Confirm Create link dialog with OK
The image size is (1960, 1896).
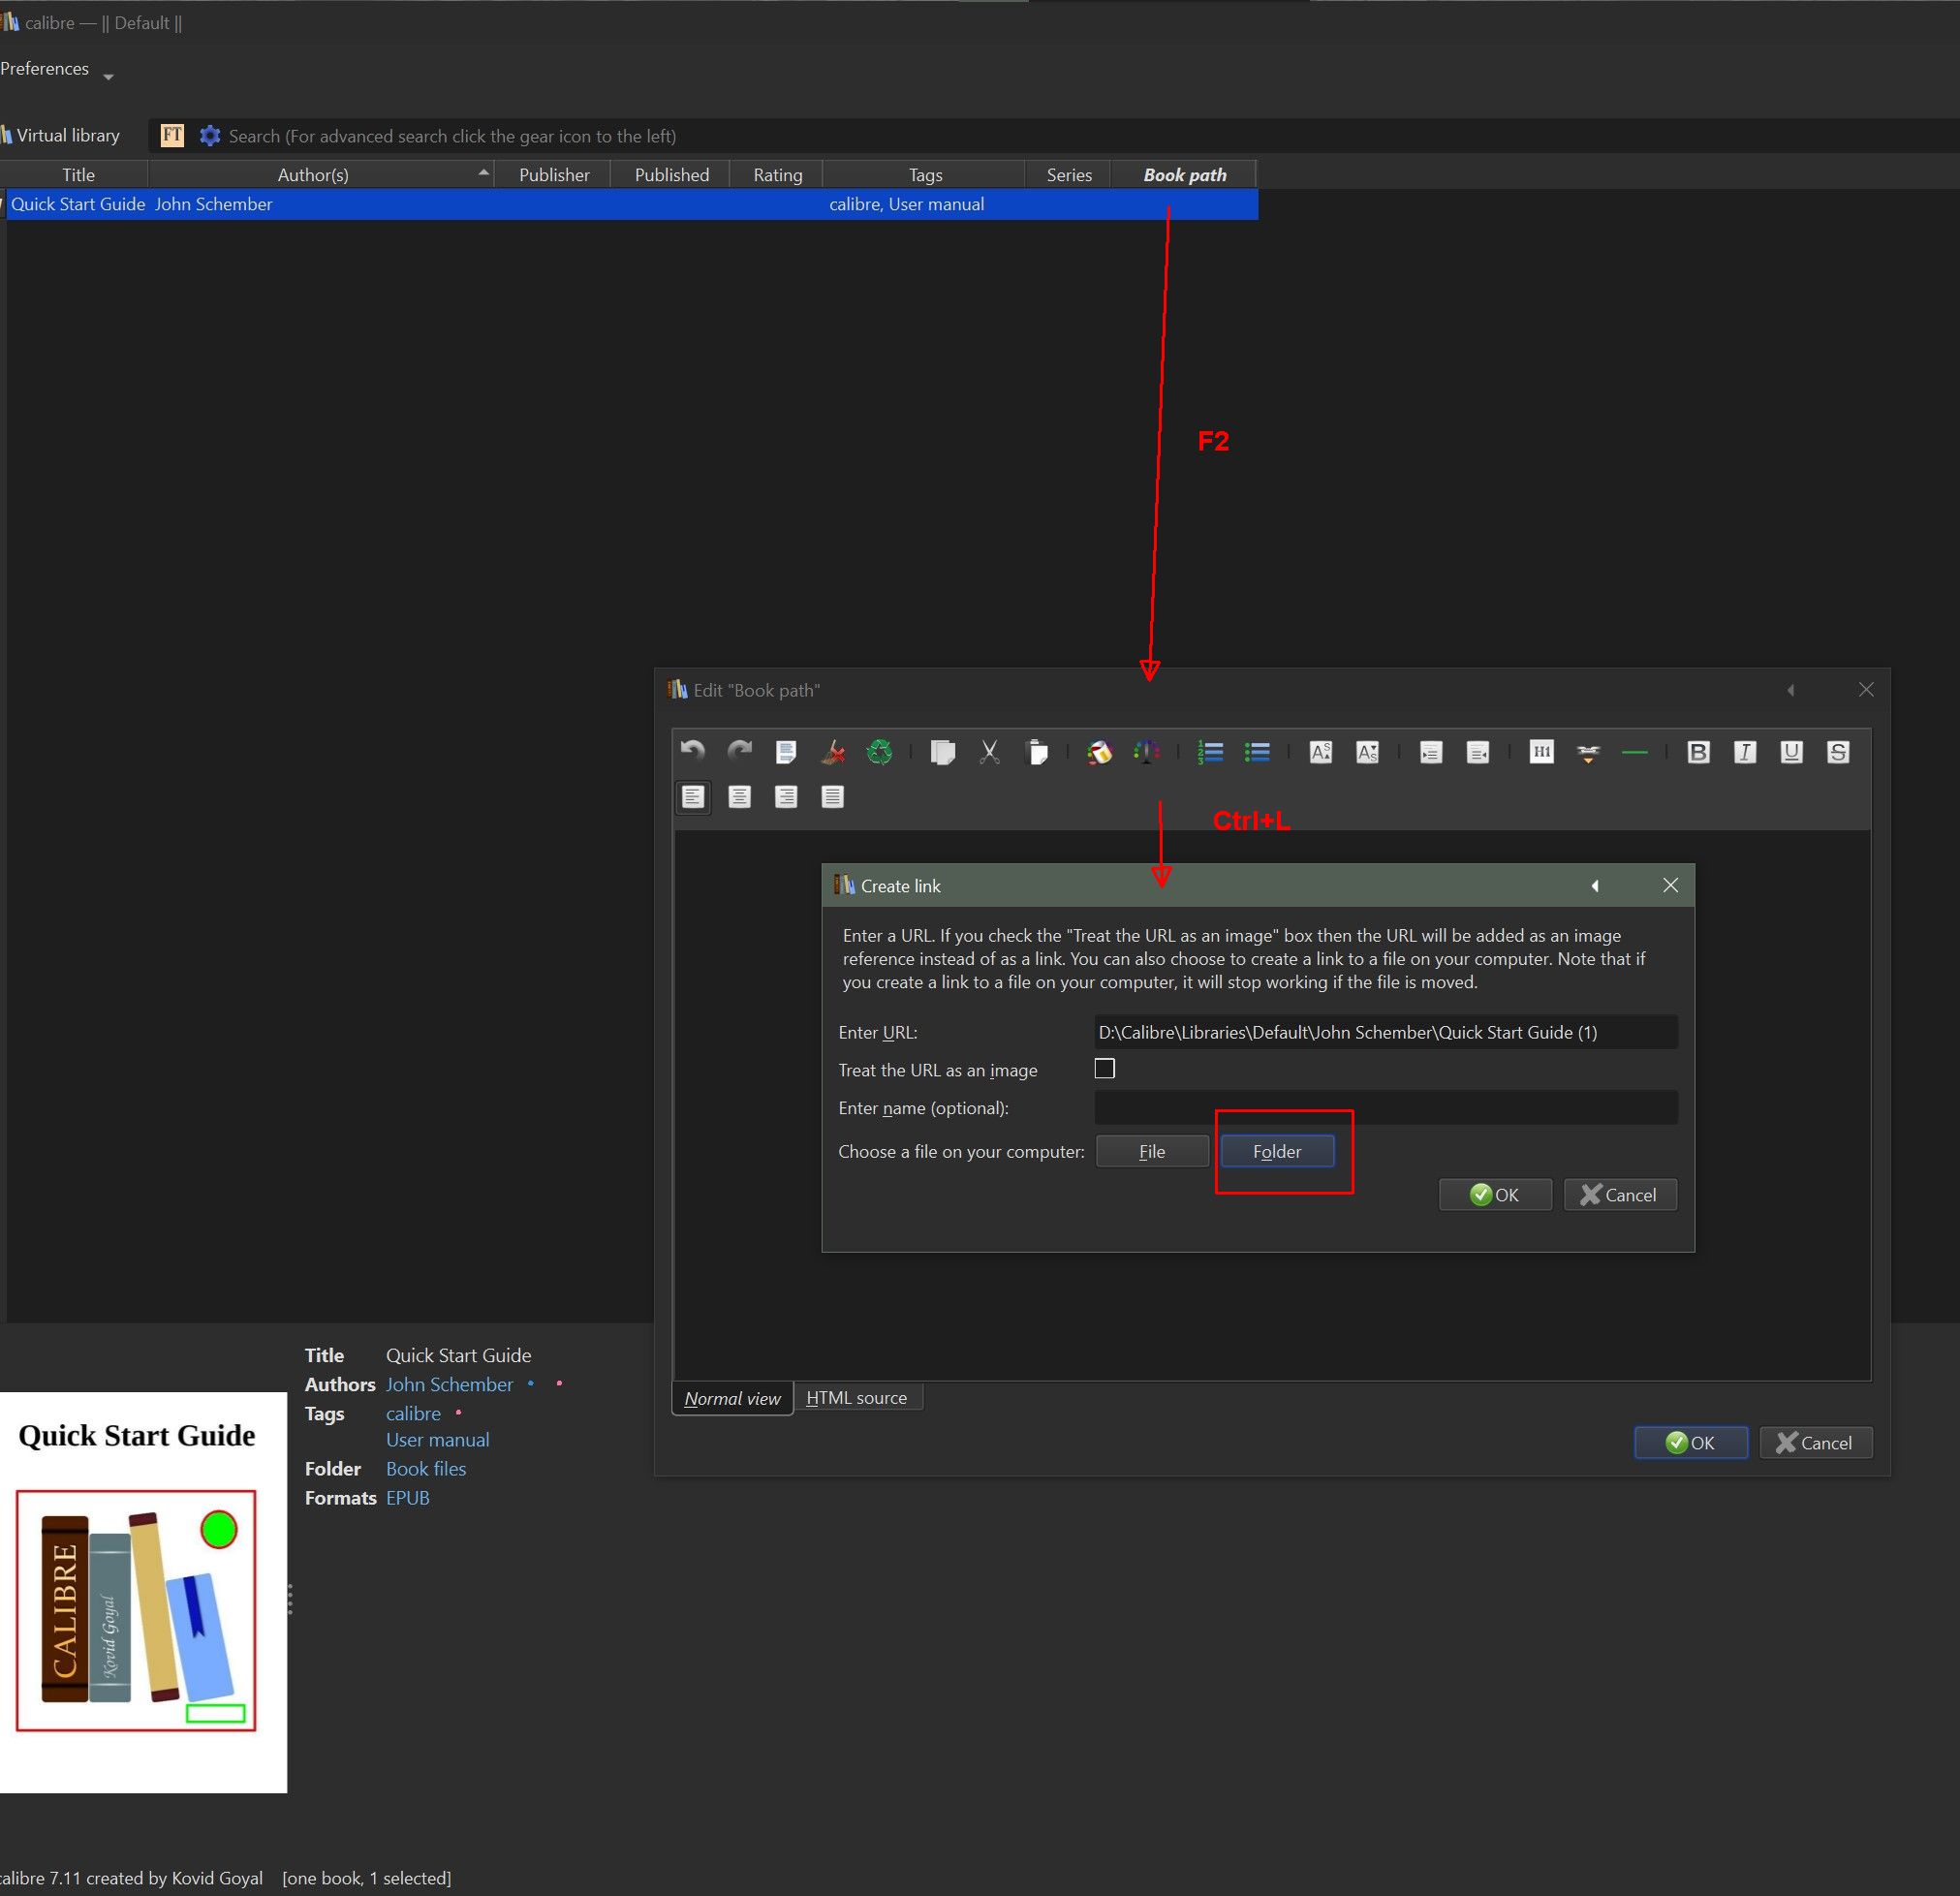1495,1195
